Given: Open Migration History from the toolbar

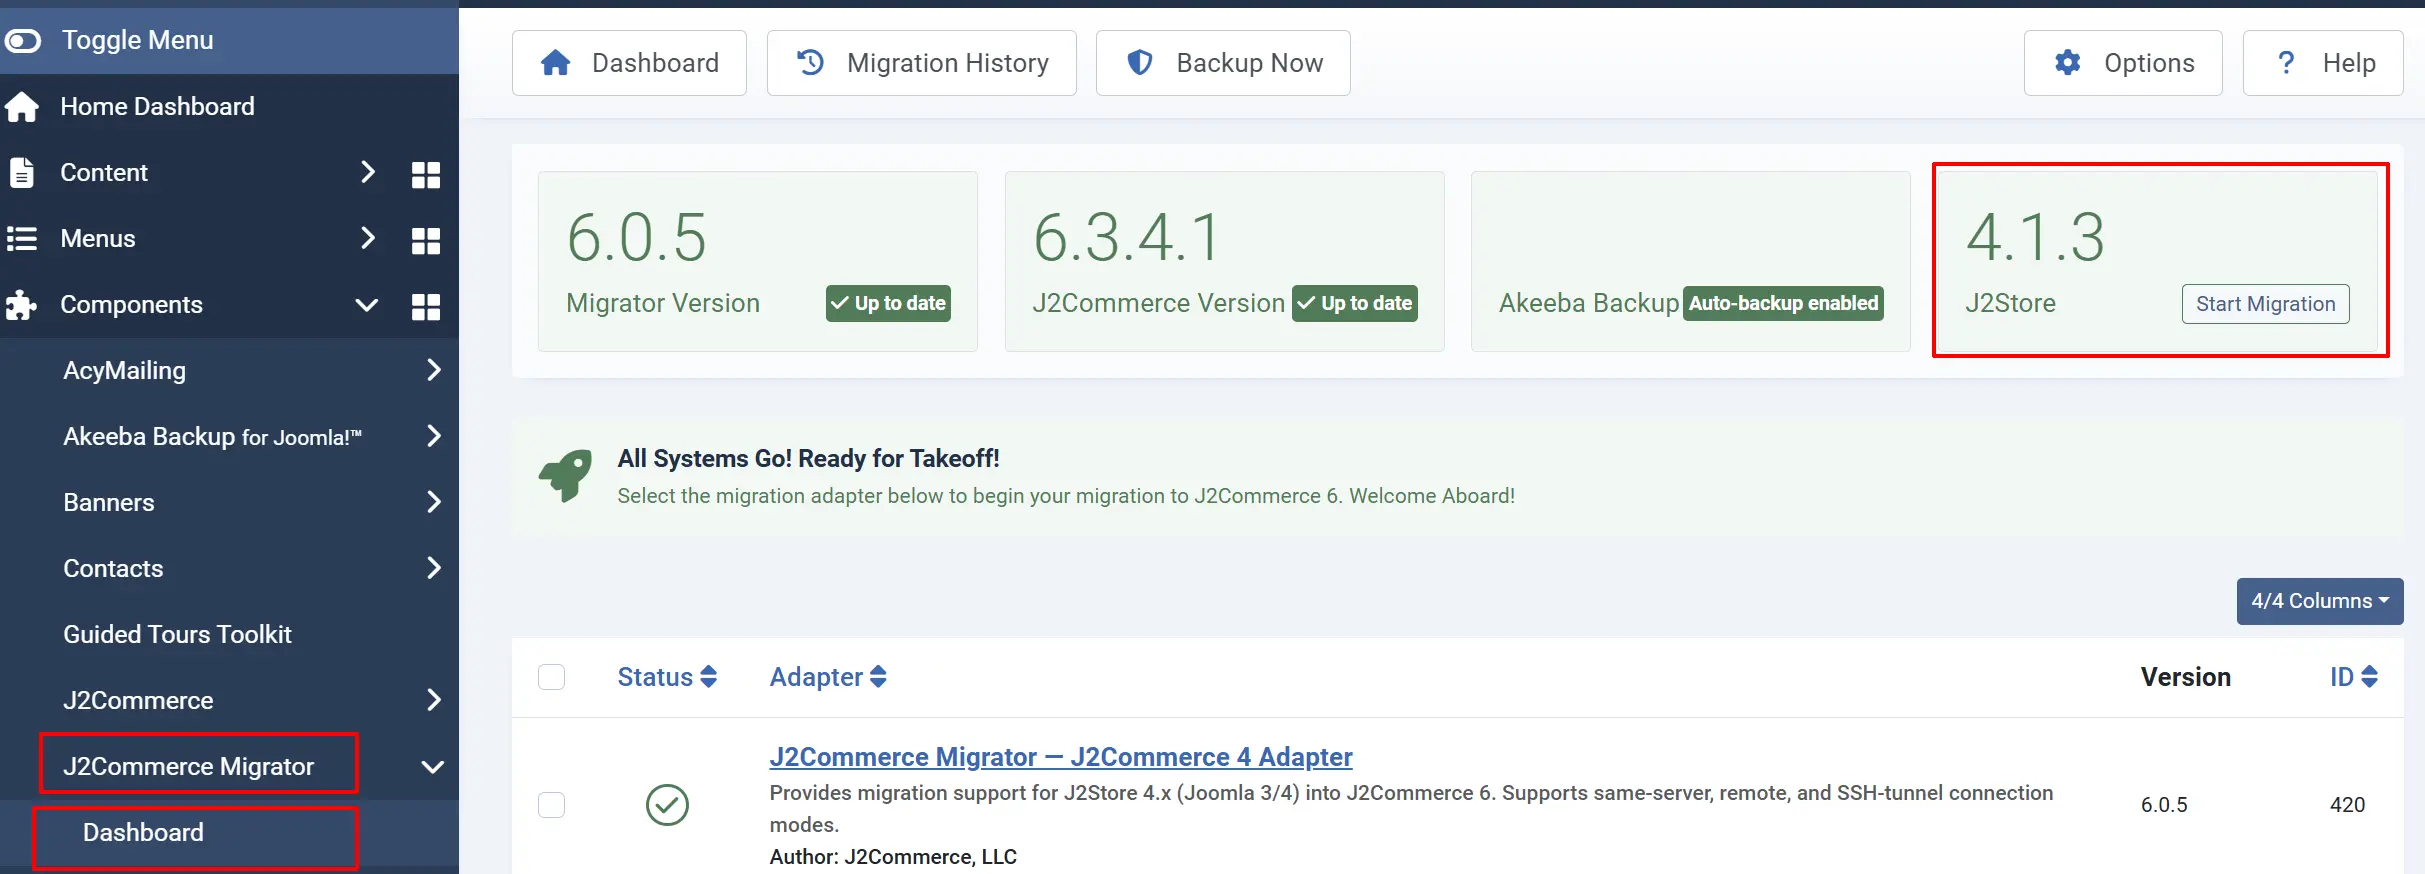Looking at the screenshot, I should (921, 63).
